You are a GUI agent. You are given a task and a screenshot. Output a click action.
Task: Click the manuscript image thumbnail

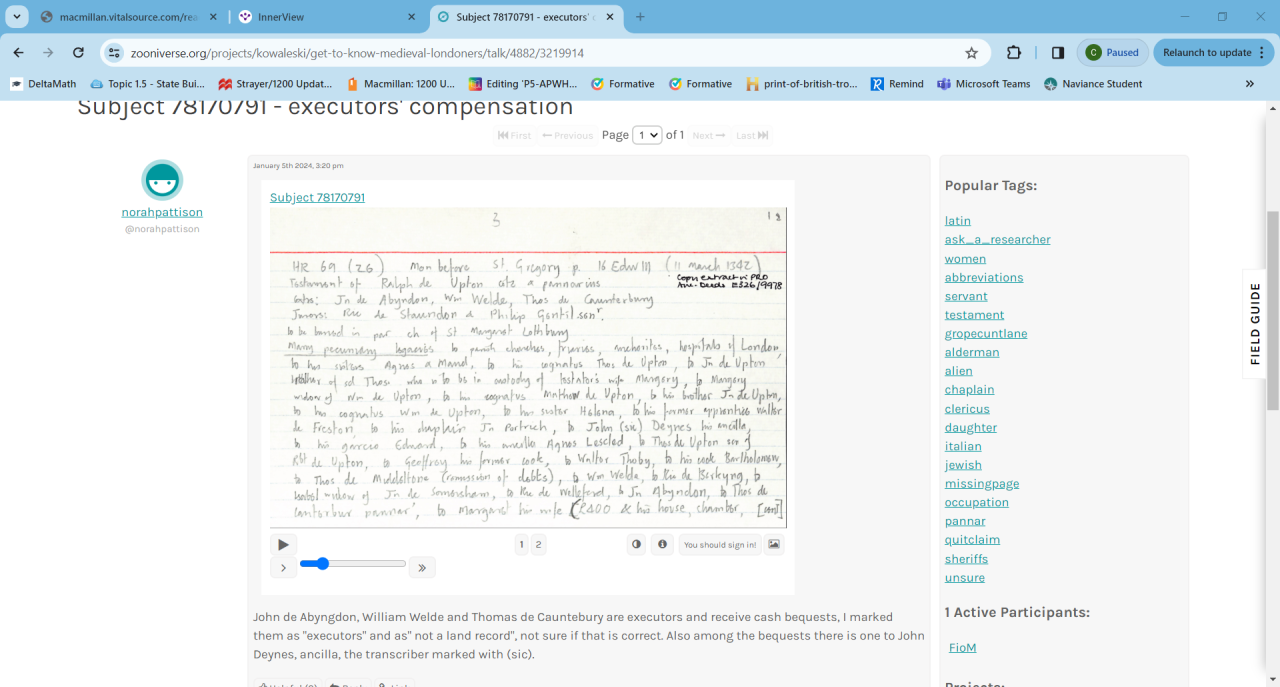click(x=528, y=367)
